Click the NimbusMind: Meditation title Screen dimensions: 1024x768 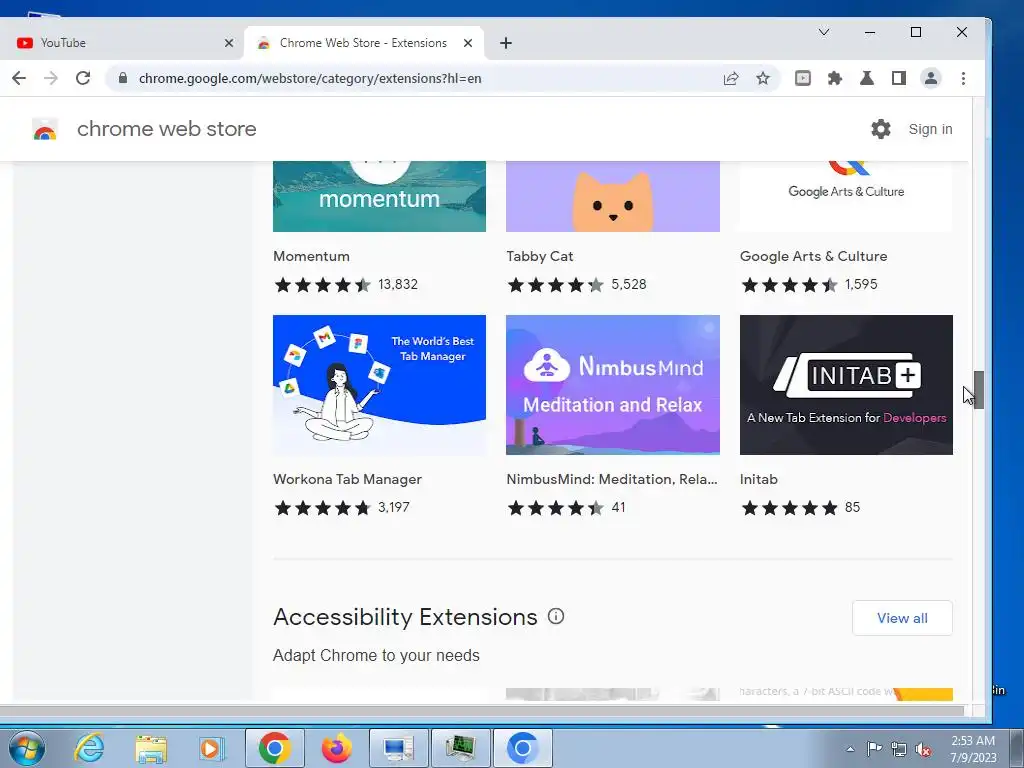point(612,479)
